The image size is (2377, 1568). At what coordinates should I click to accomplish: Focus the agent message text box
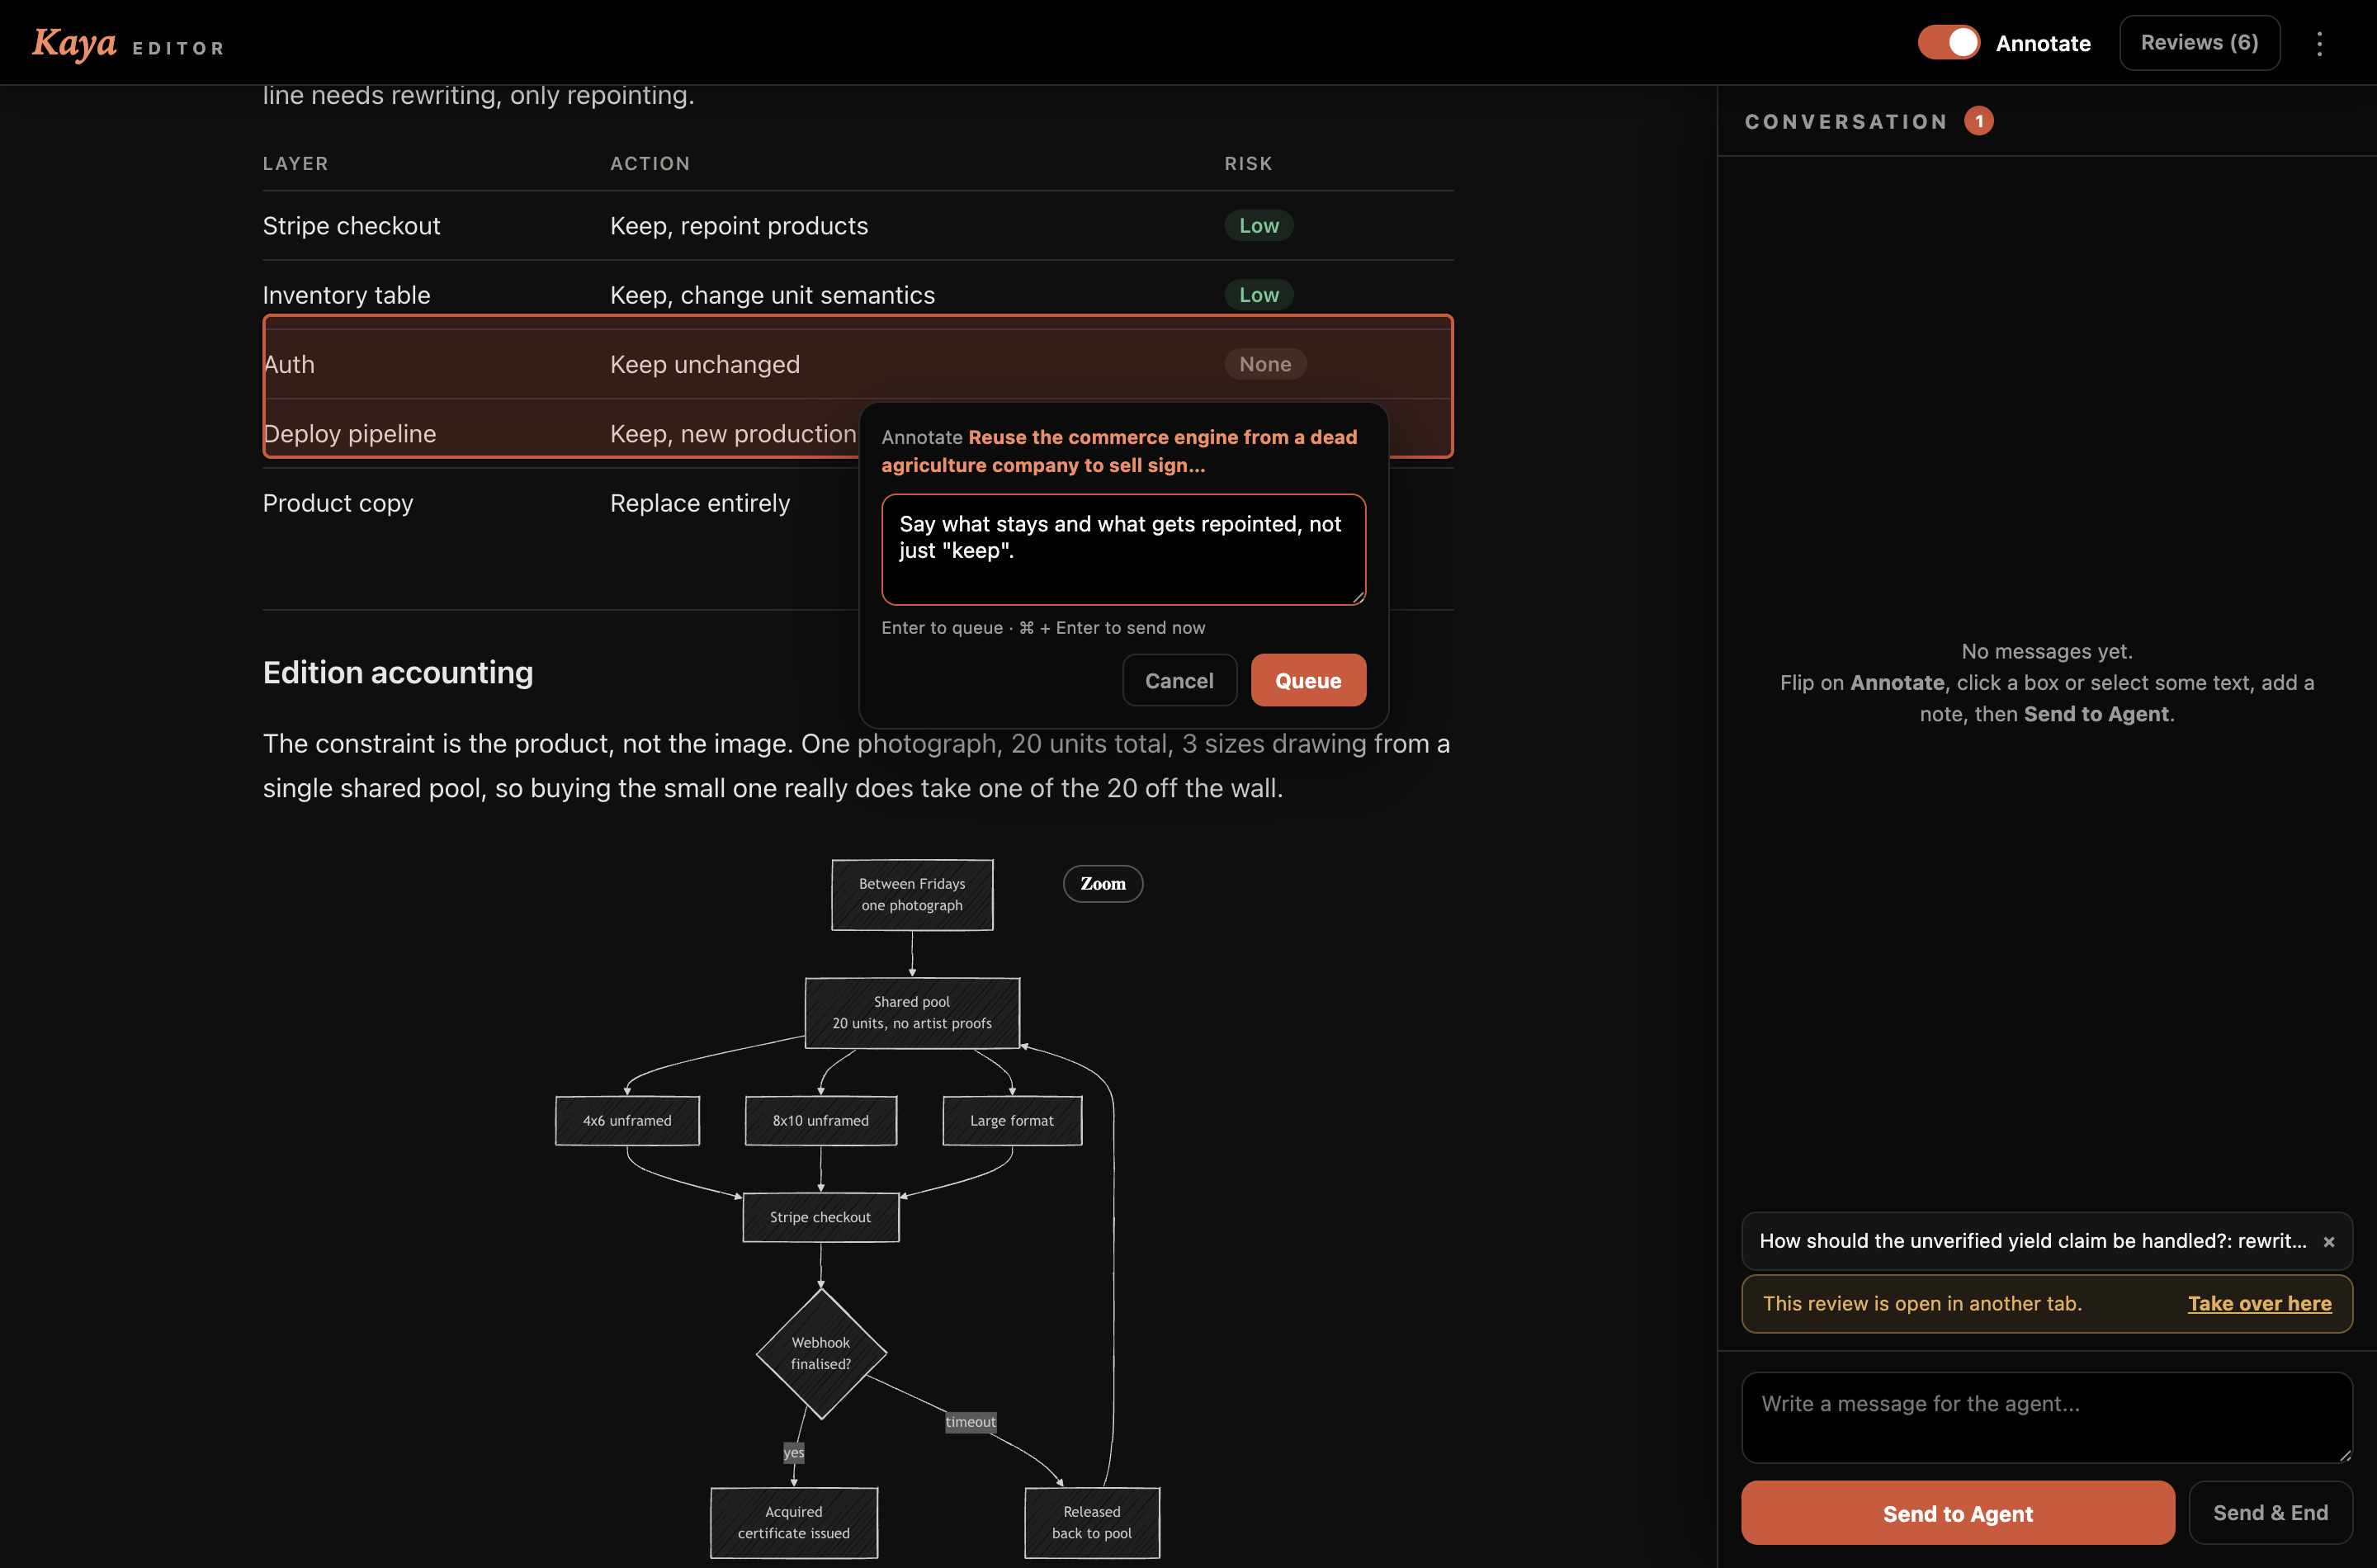click(2046, 1417)
